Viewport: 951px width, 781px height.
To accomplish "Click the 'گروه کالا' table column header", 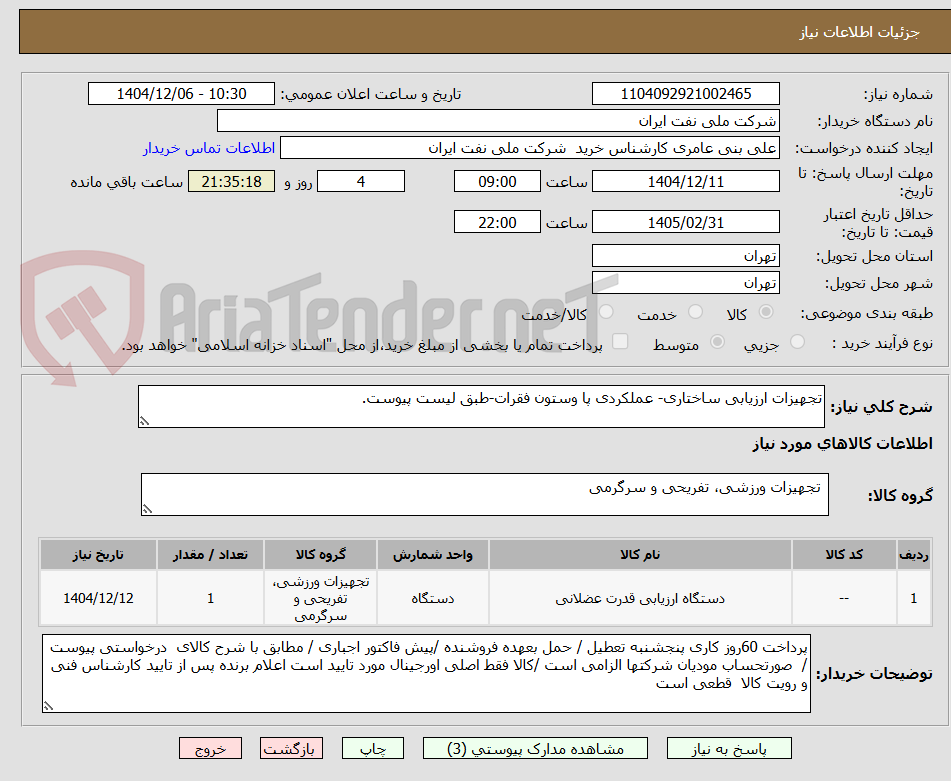I will [320, 555].
